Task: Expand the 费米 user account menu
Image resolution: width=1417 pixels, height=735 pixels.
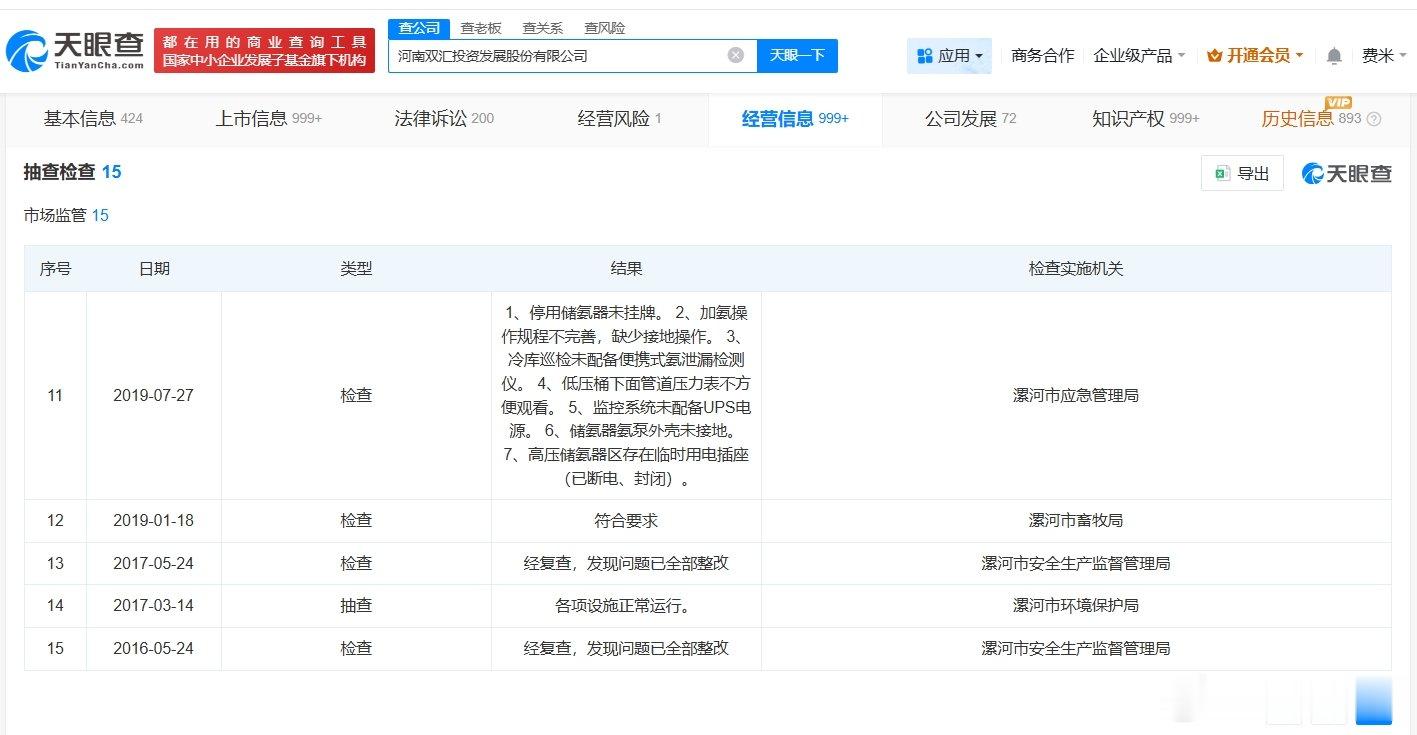Action: click(1384, 56)
